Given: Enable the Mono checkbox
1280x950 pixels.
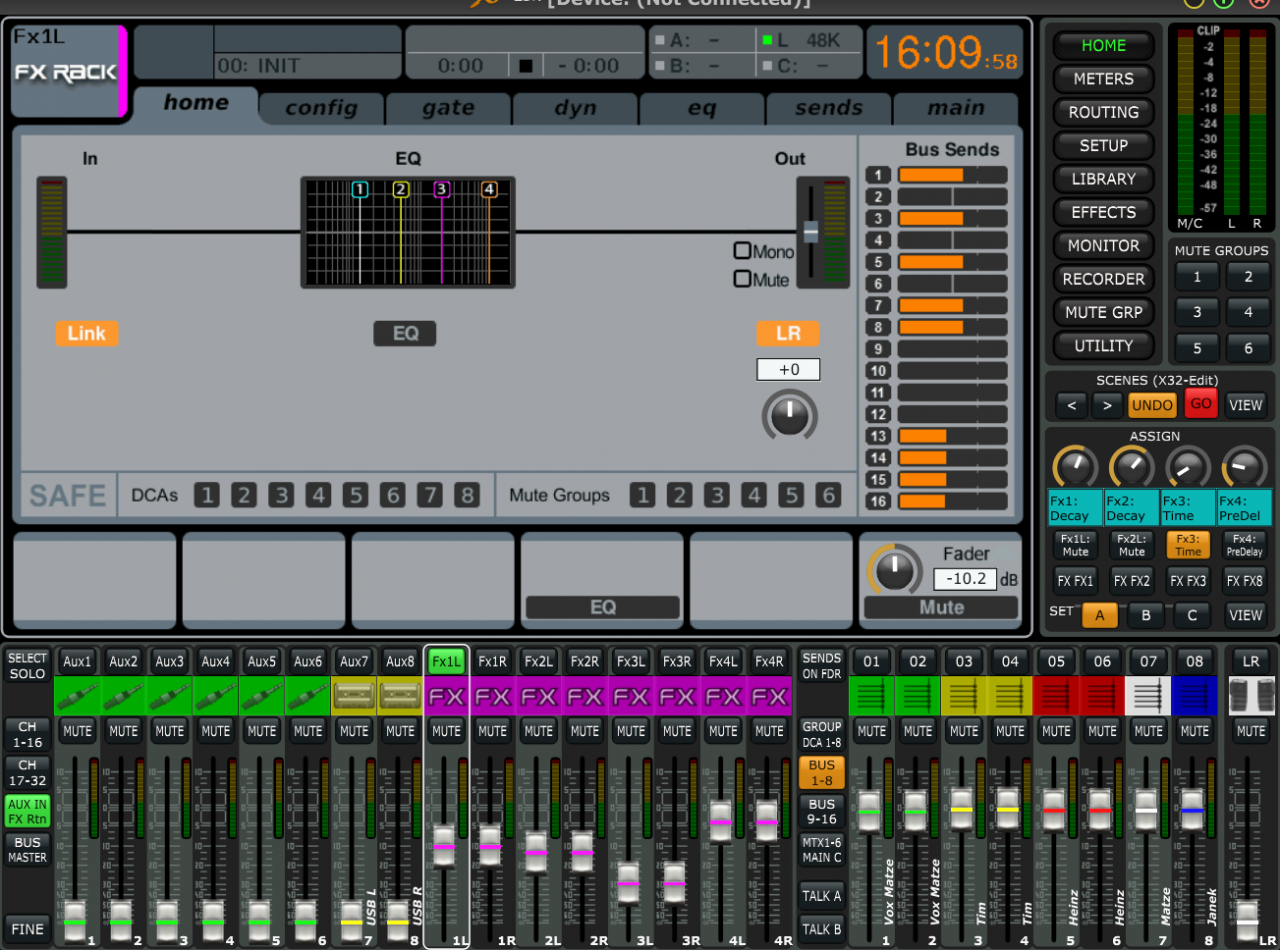Looking at the screenshot, I should (742, 251).
